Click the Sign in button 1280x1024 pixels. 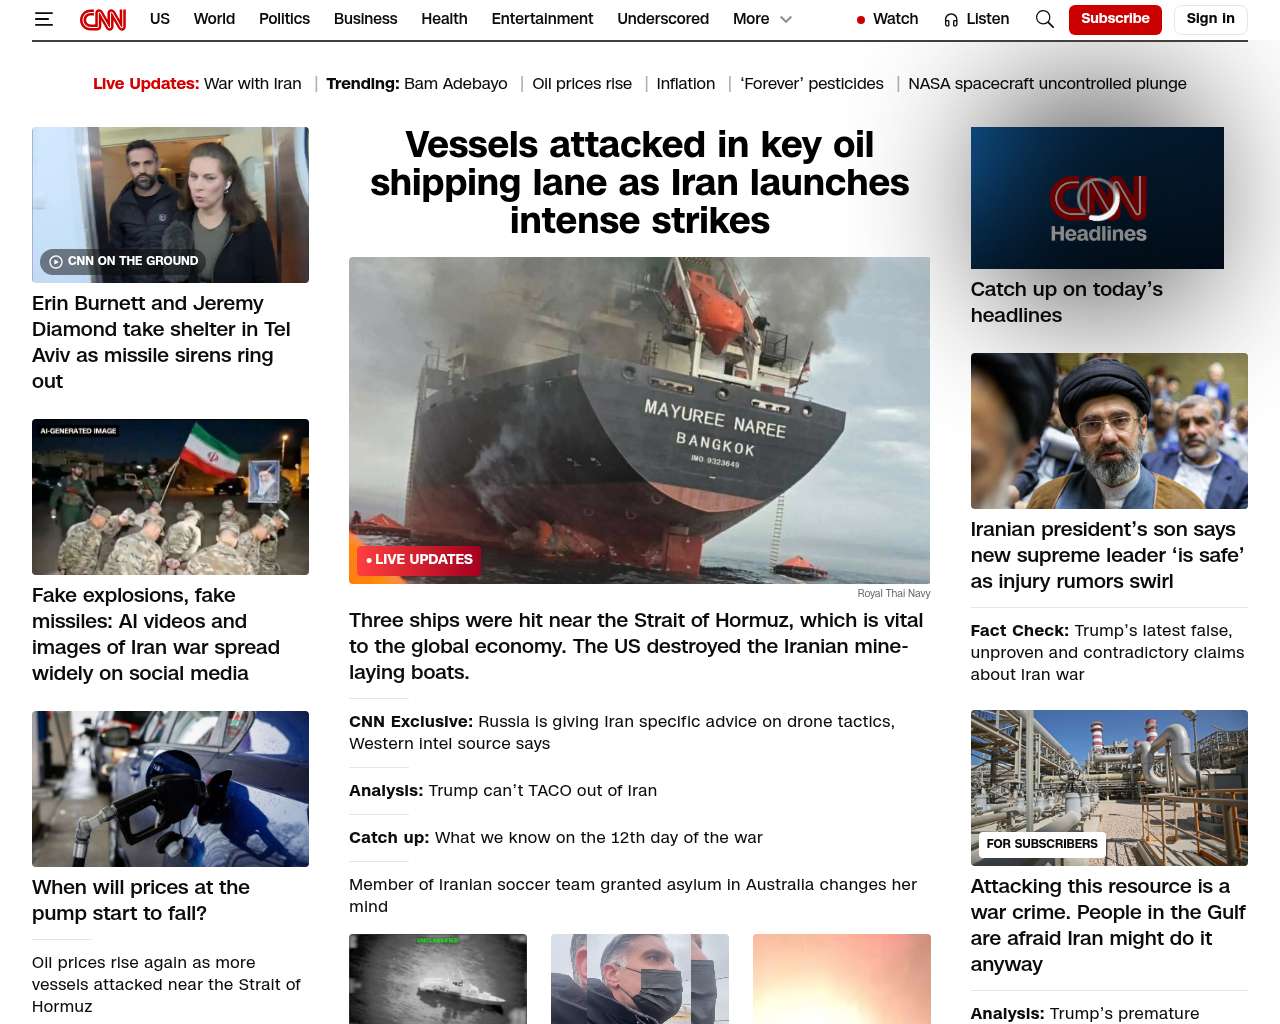coord(1210,19)
